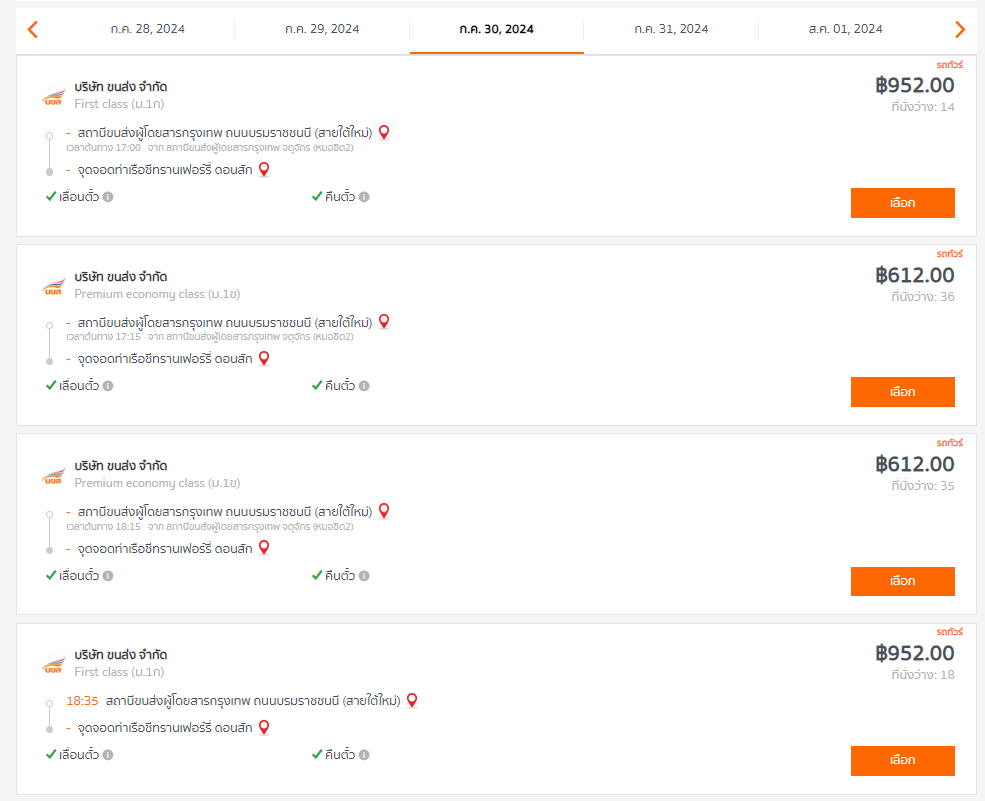
Task: Show info icon beside first trip's คืนตั๋ว
Action: point(364,197)
